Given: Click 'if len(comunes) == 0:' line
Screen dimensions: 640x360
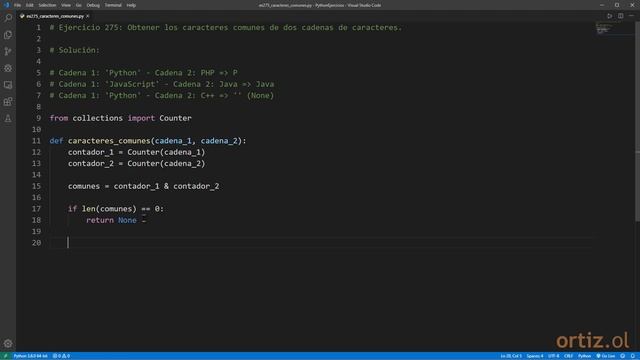Looking at the screenshot, I should pyautogui.click(x=116, y=209).
